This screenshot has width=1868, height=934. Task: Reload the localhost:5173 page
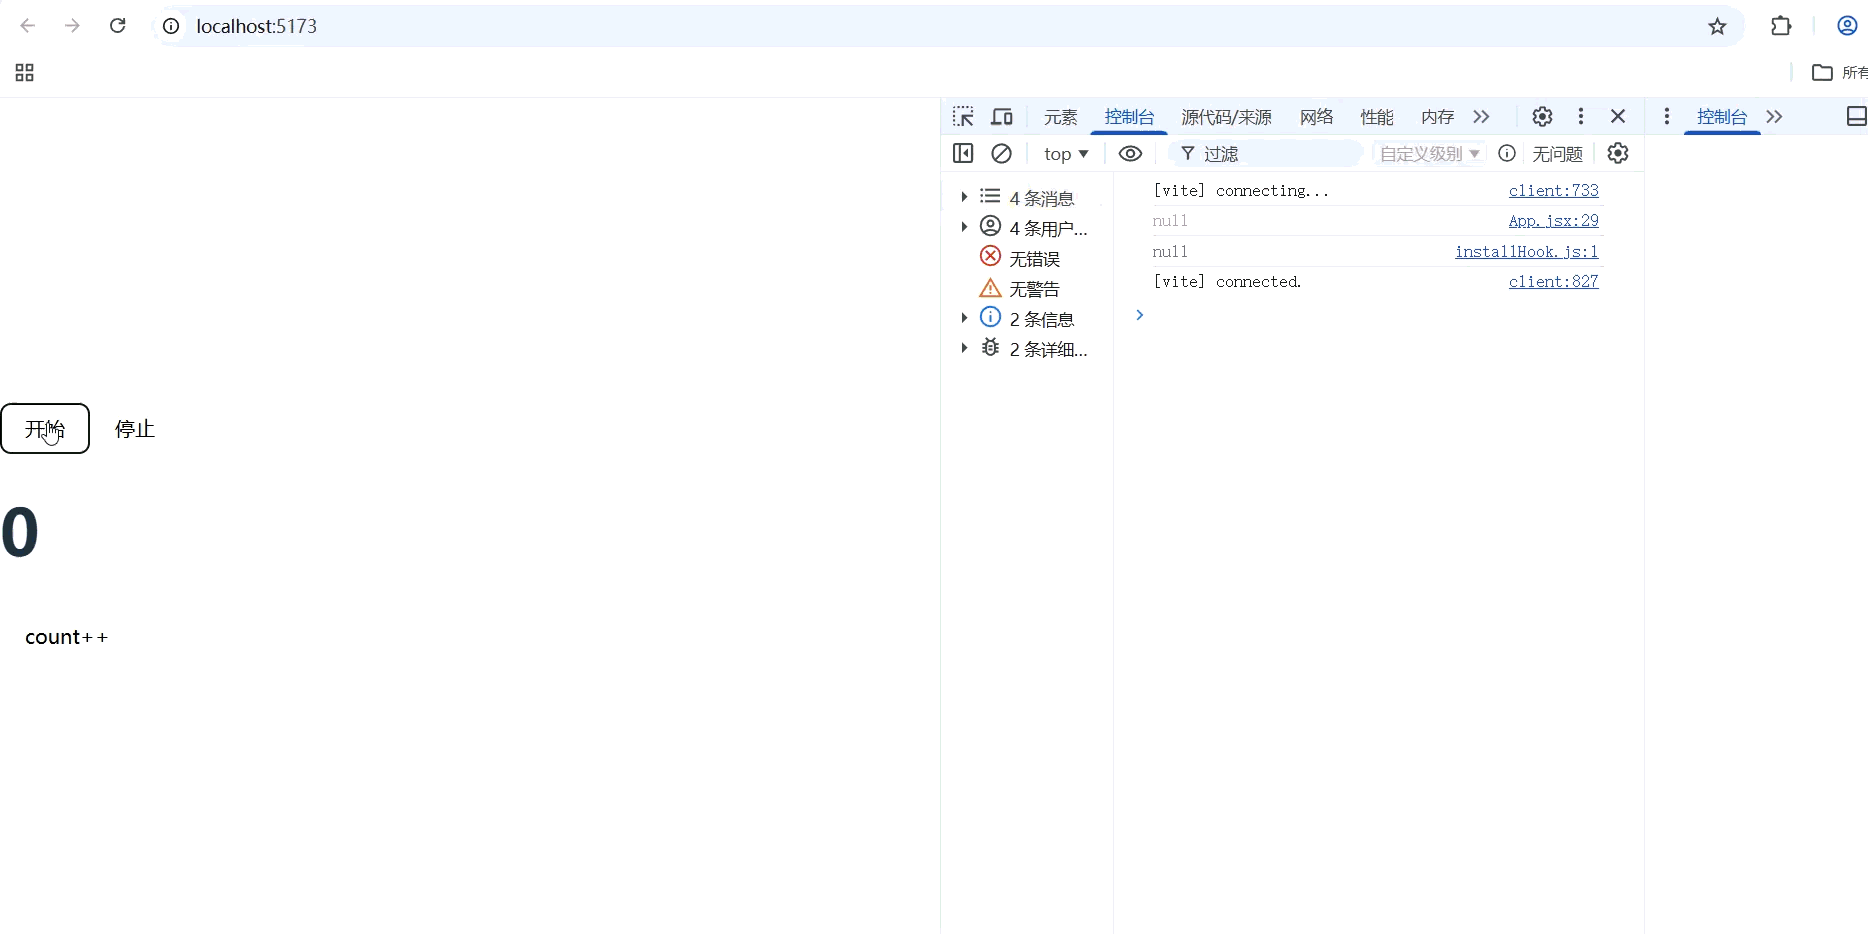[x=117, y=25]
